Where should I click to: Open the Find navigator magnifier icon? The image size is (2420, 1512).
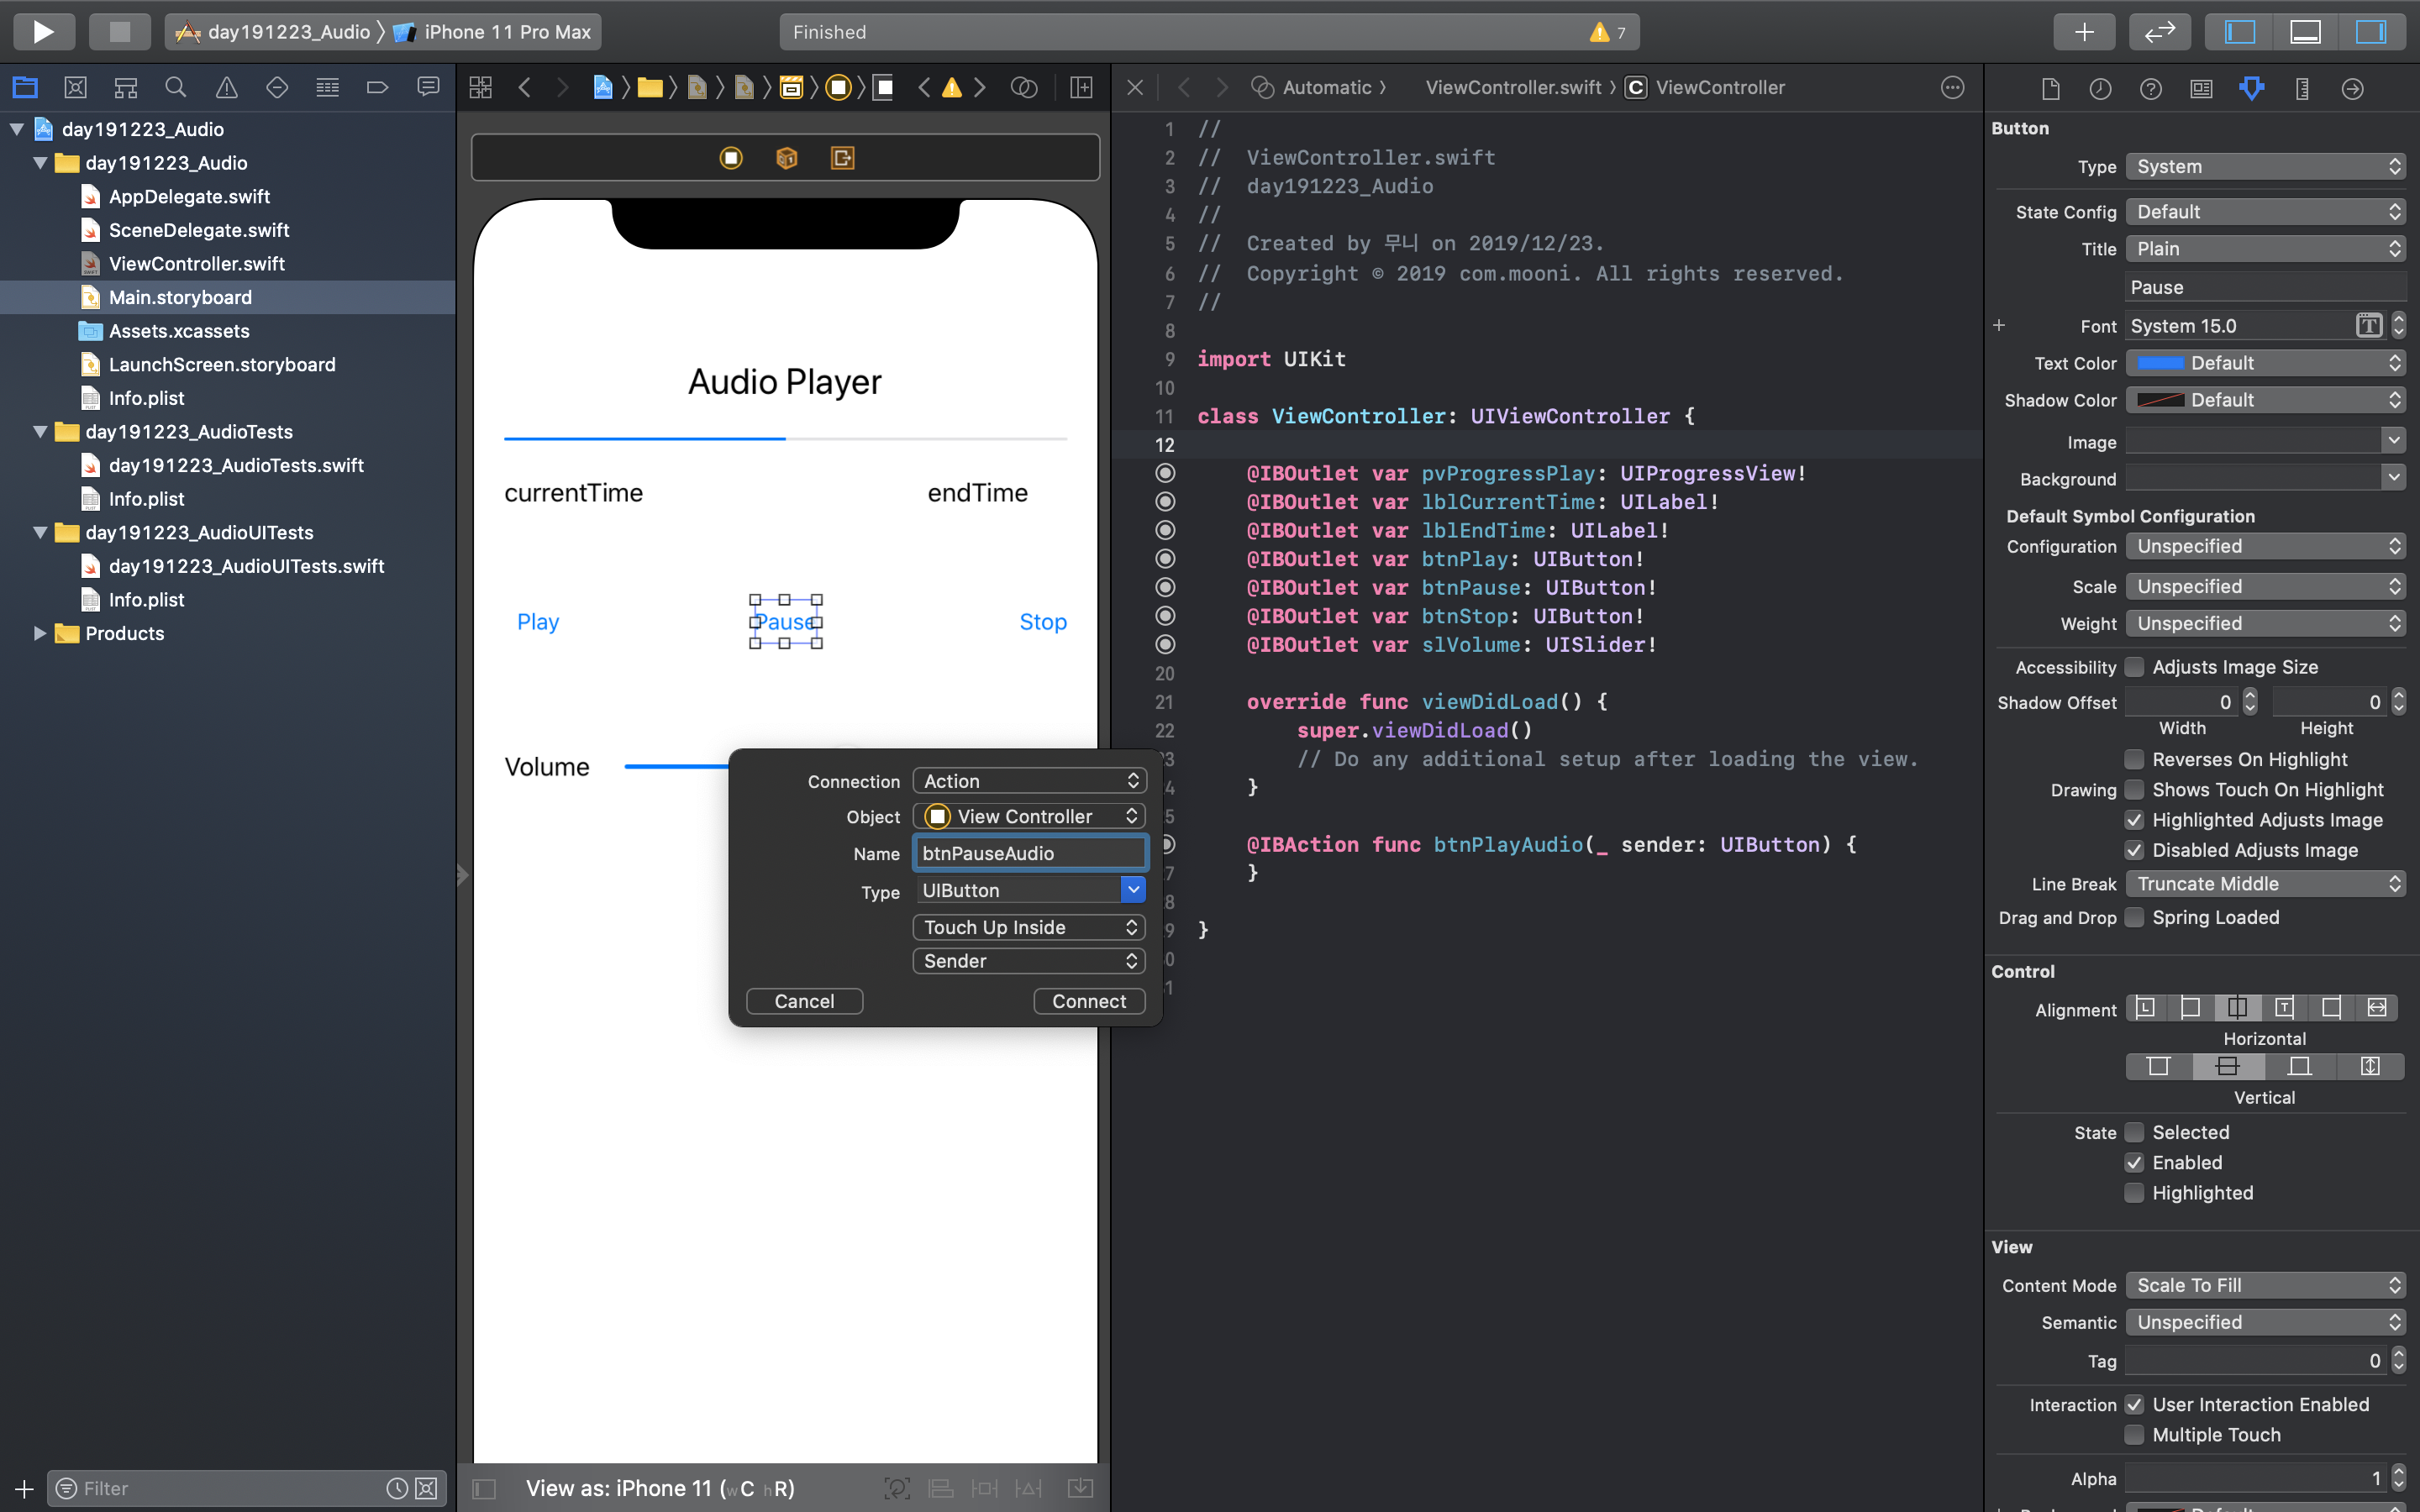pyautogui.click(x=176, y=88)
